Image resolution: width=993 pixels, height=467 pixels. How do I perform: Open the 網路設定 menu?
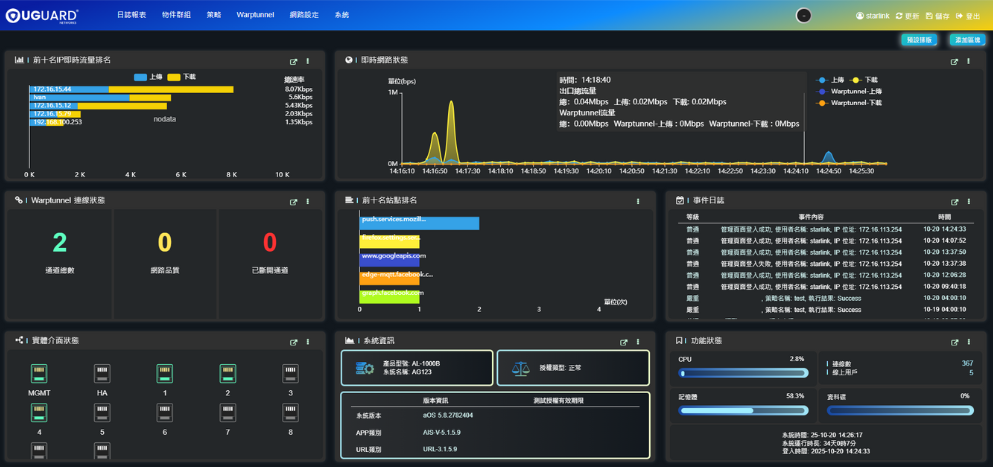pos(303,16)
